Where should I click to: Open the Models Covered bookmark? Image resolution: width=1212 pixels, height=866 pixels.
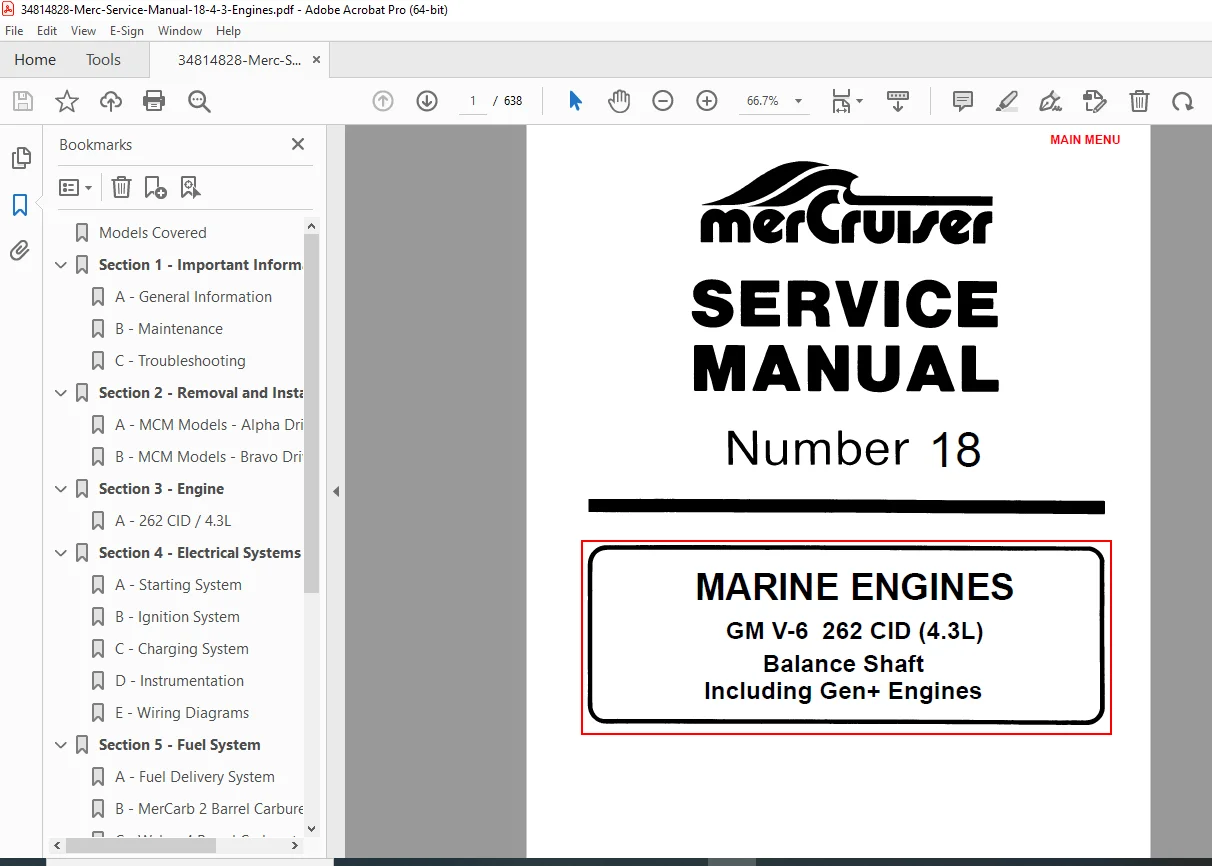pos(152,233)
